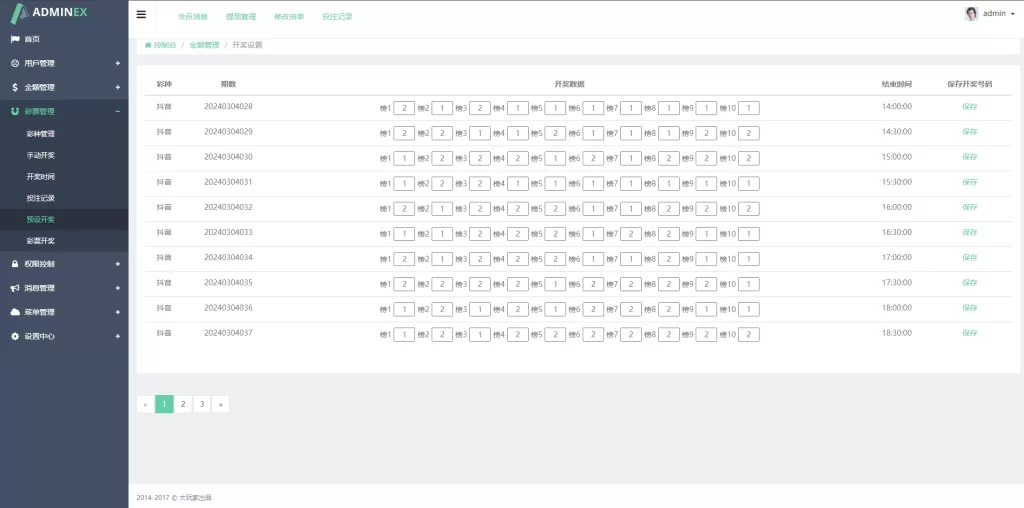The image size is (1024, 508).
Task: Click the 榜1 input for period 20240304030
Action: coord(403,158)
